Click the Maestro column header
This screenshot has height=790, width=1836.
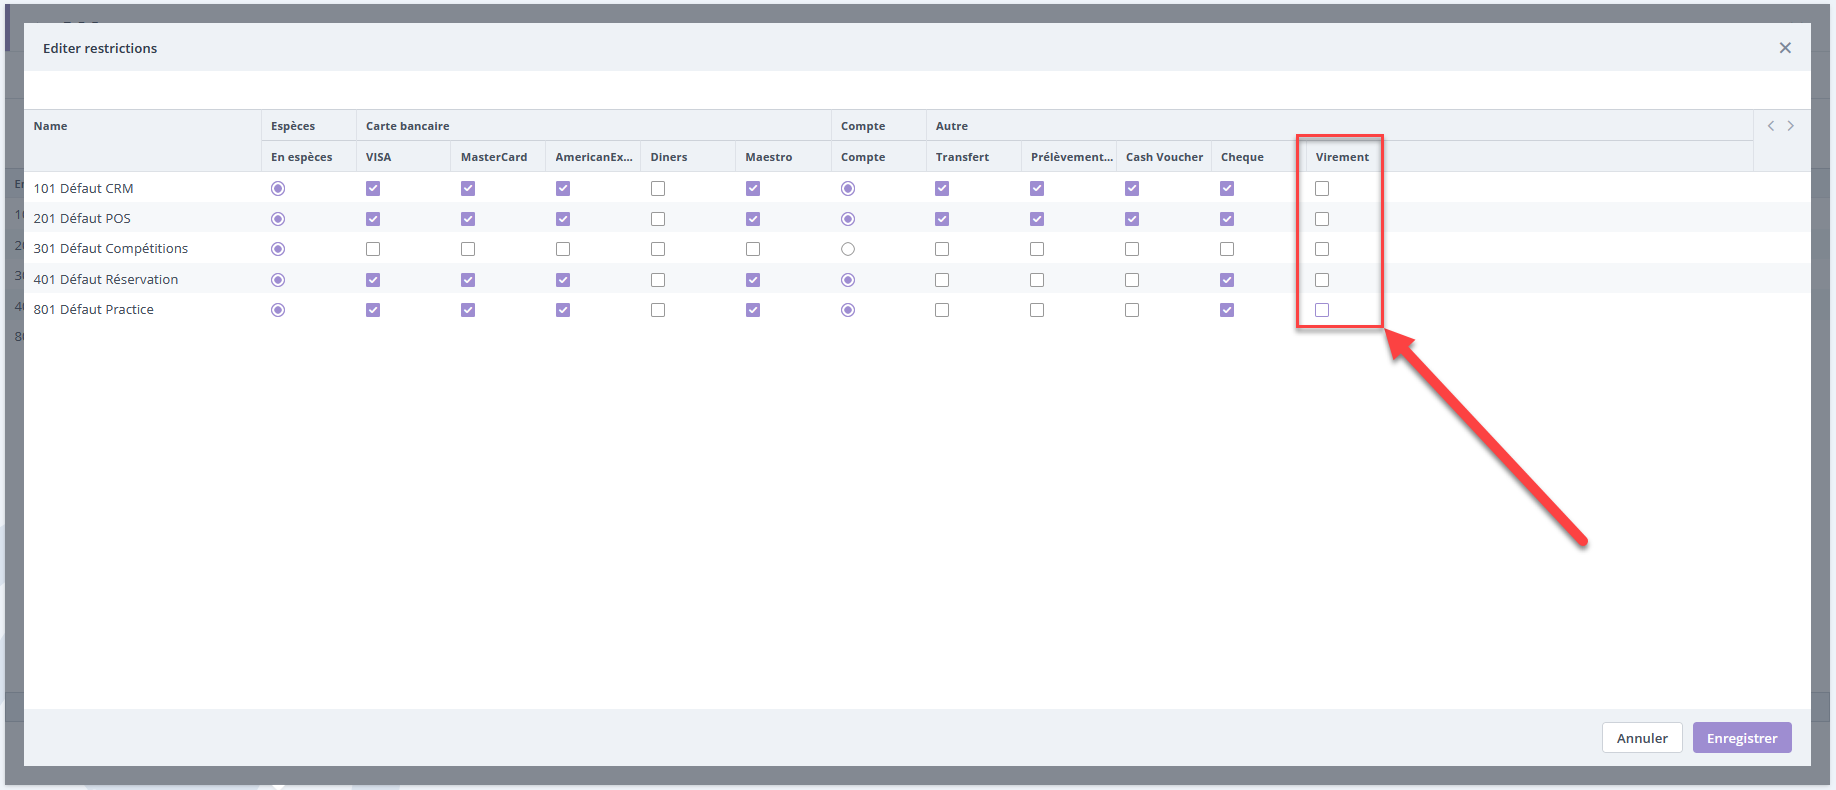(769, 157)
